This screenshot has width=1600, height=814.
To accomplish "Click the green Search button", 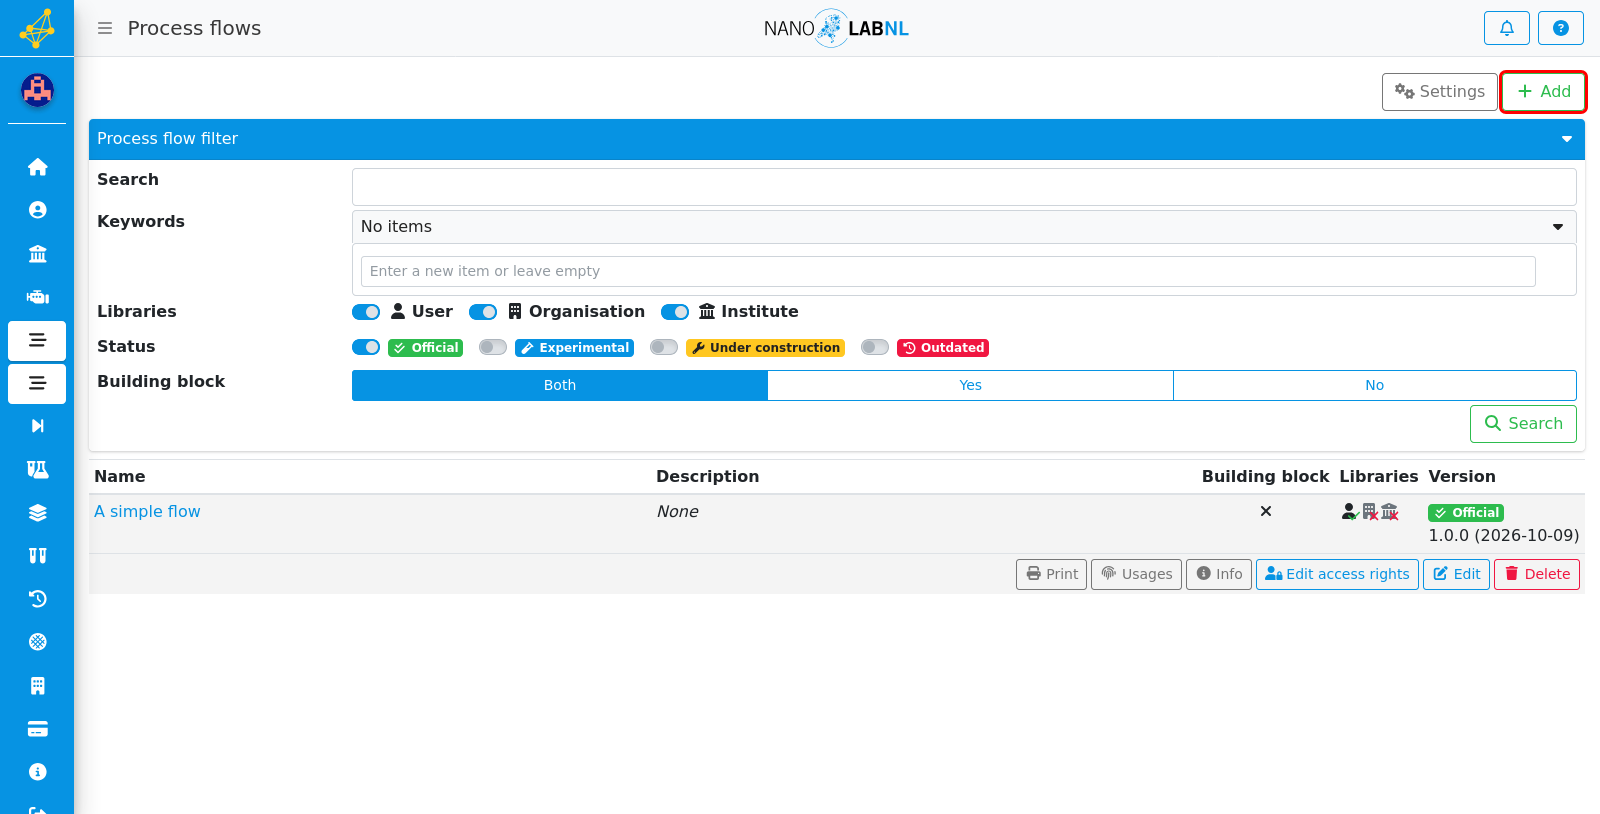I will (x=1523, y=424).
